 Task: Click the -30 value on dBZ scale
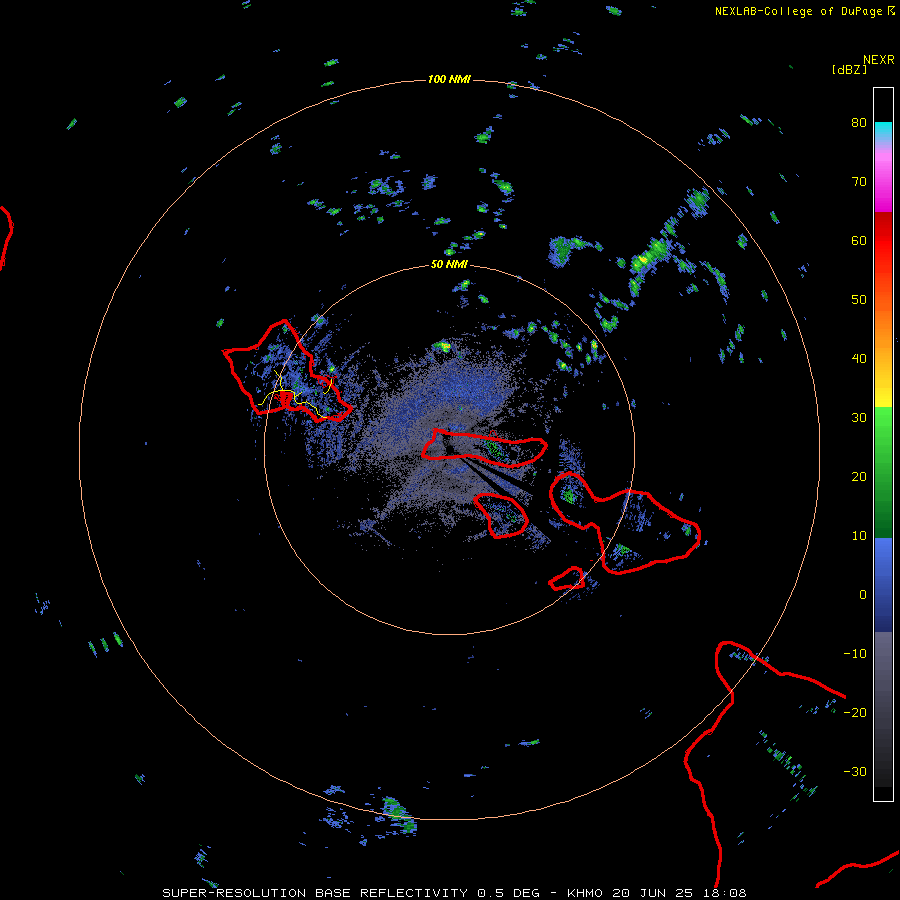pos(855,772)
